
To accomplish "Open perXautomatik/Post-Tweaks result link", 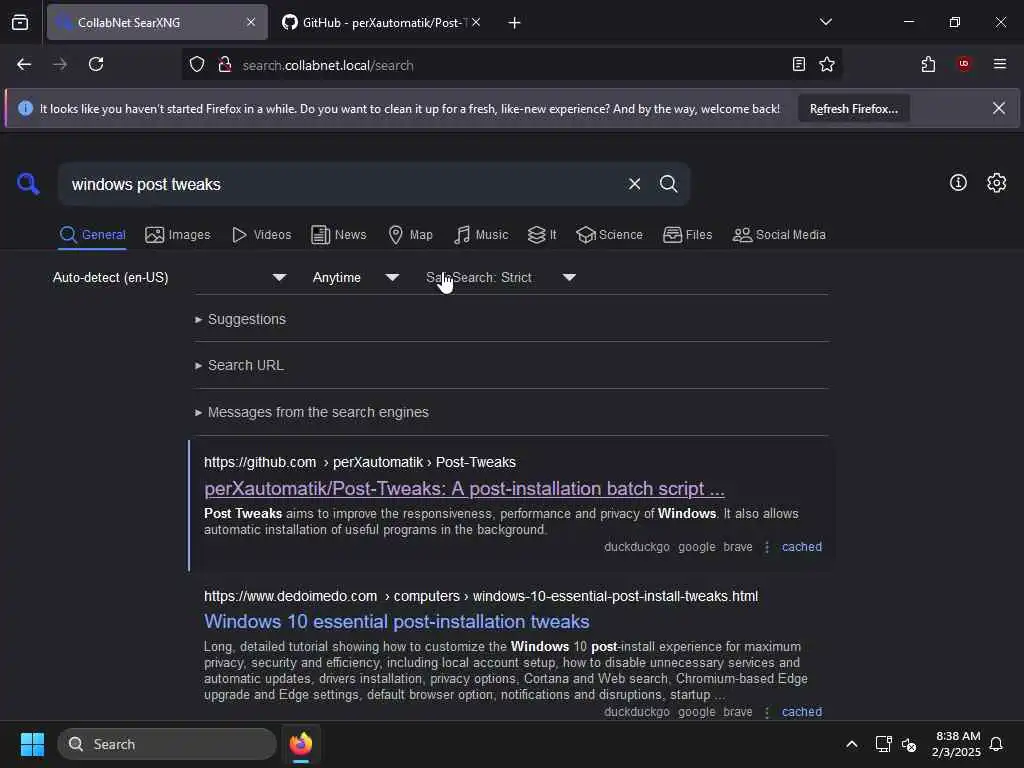I will click(464, 488).
